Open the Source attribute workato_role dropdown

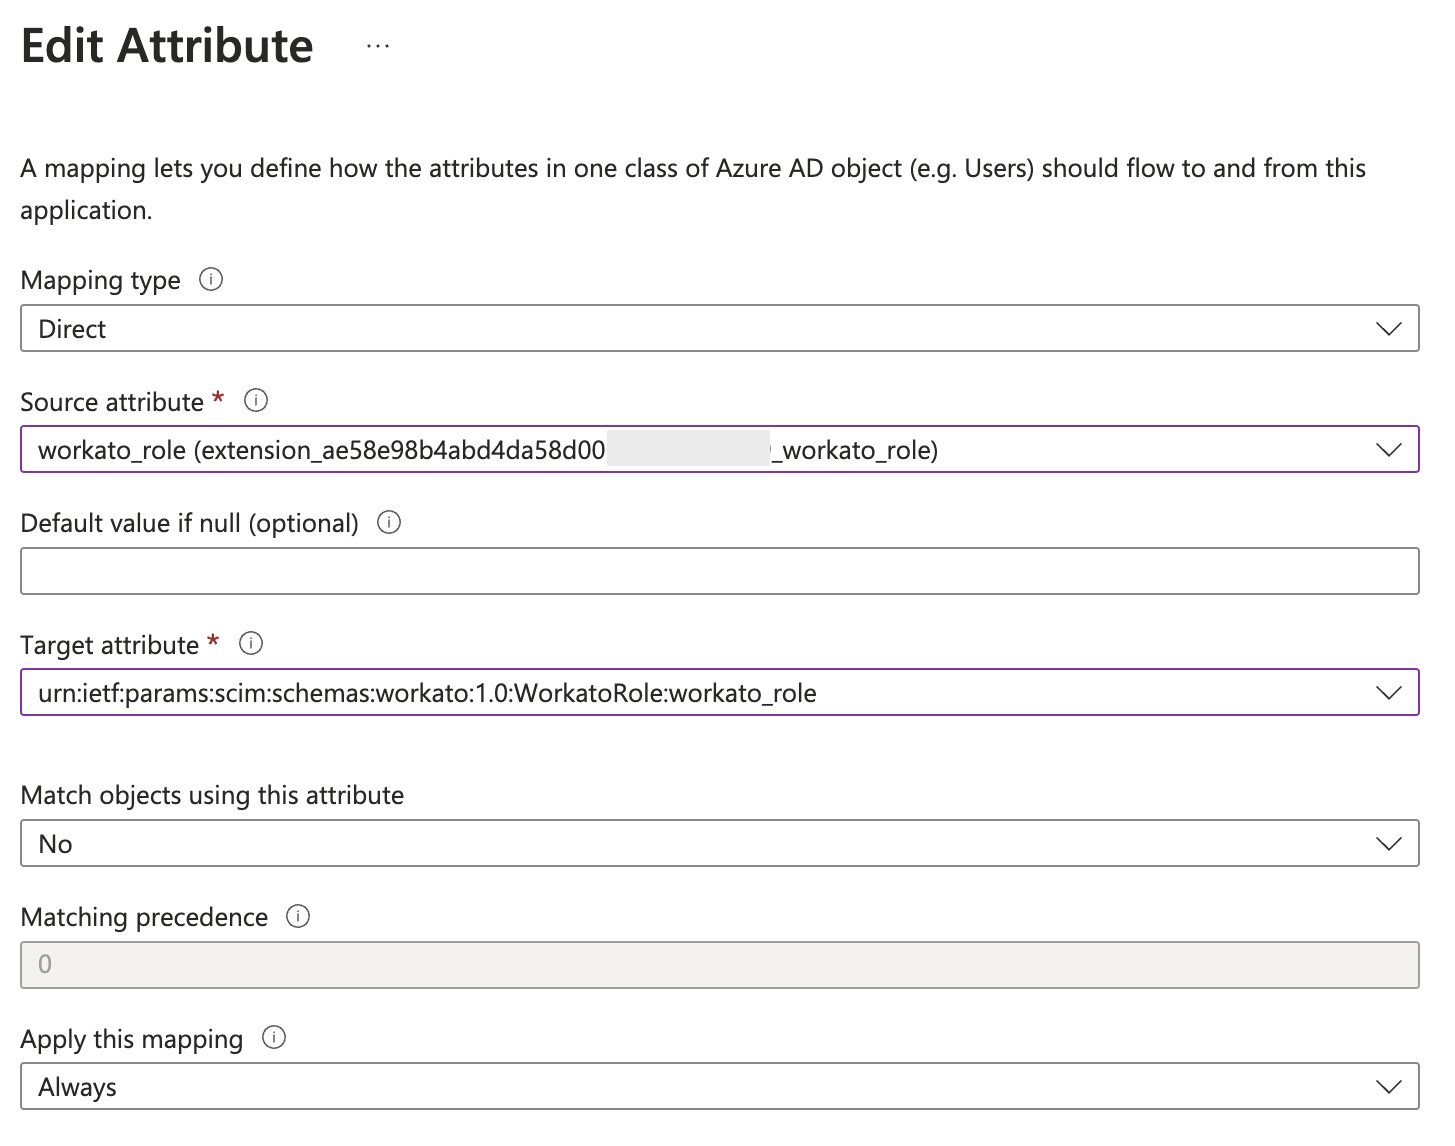[x=700, y=450]
